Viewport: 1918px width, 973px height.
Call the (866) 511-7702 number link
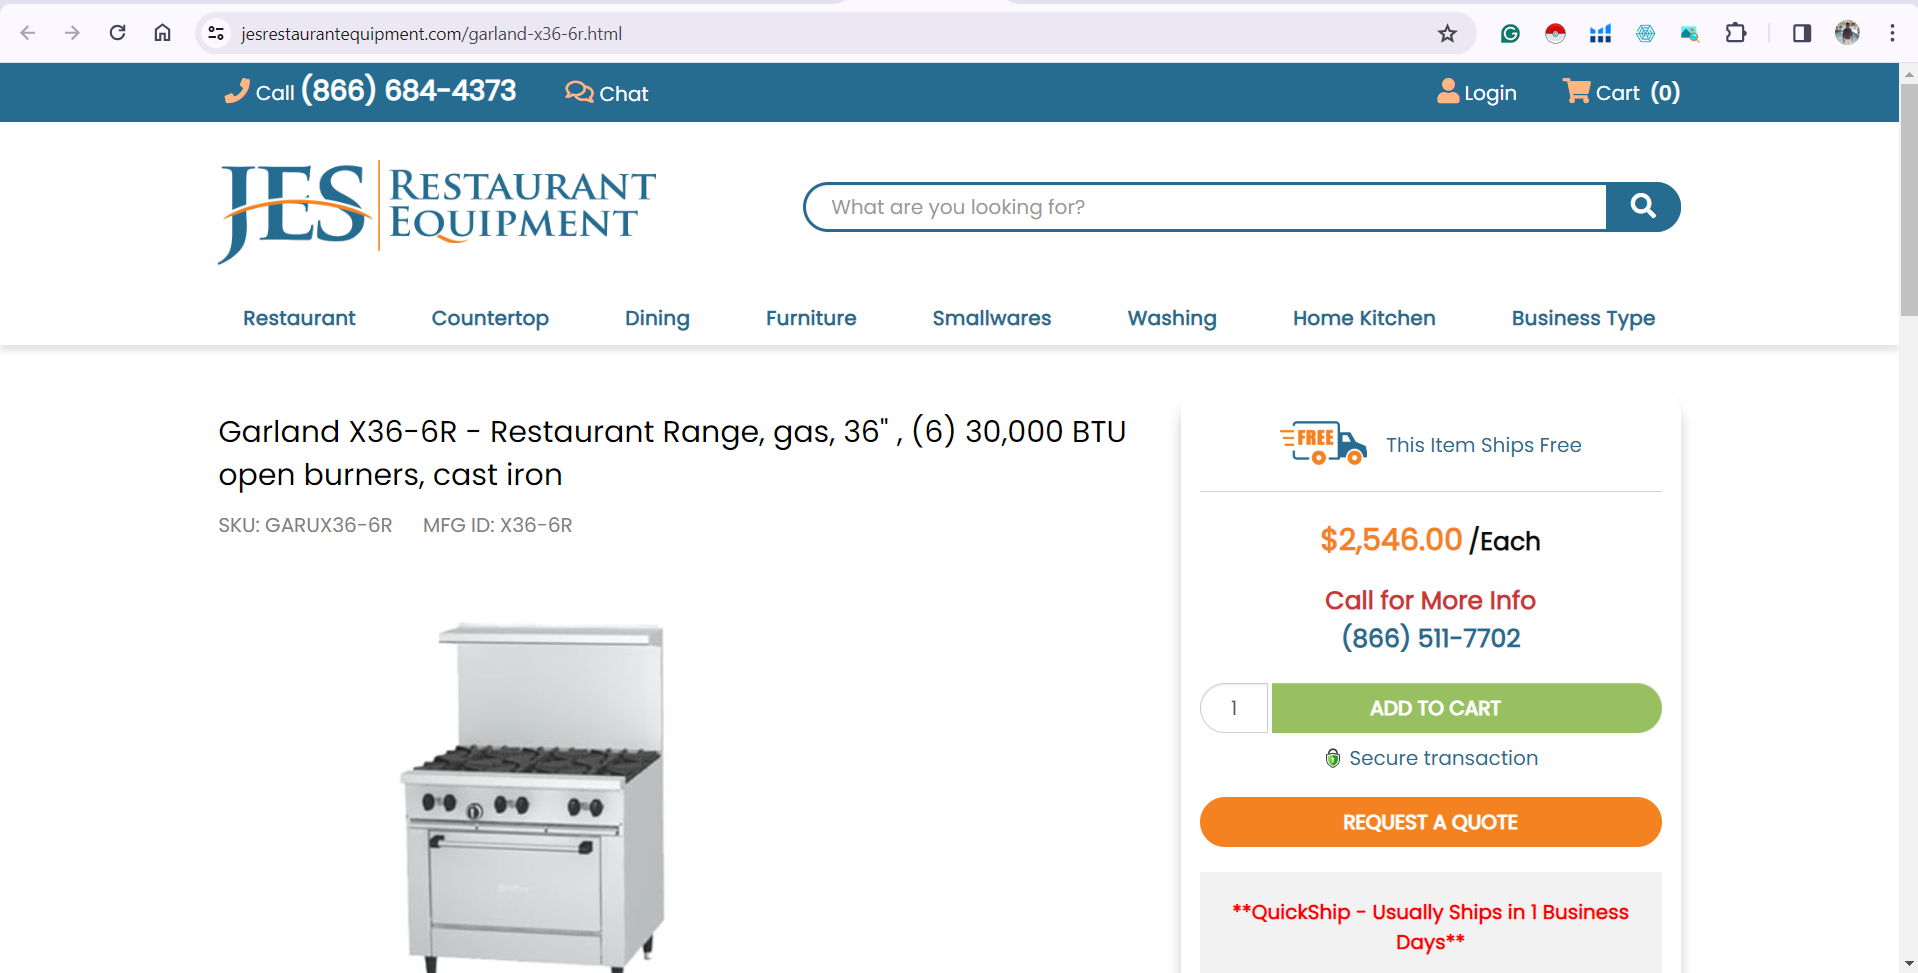1430,638
